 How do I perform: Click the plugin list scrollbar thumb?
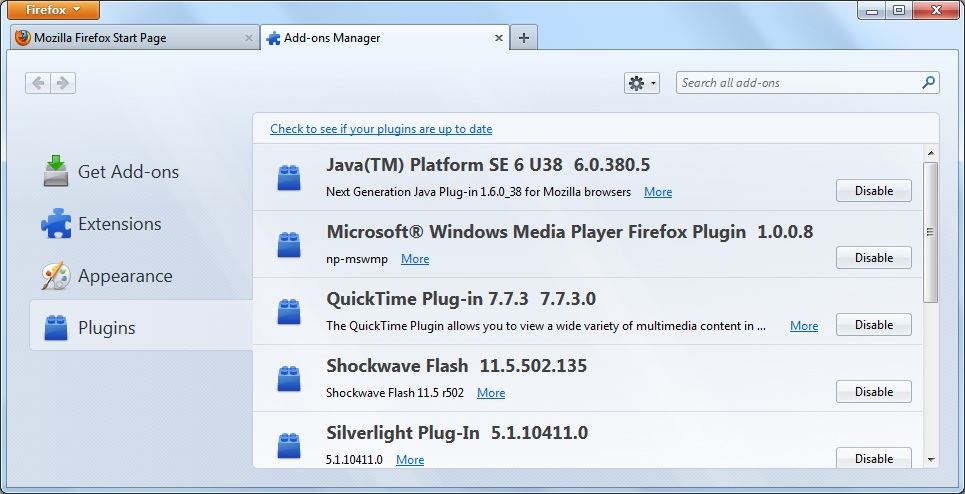(931, 232)
